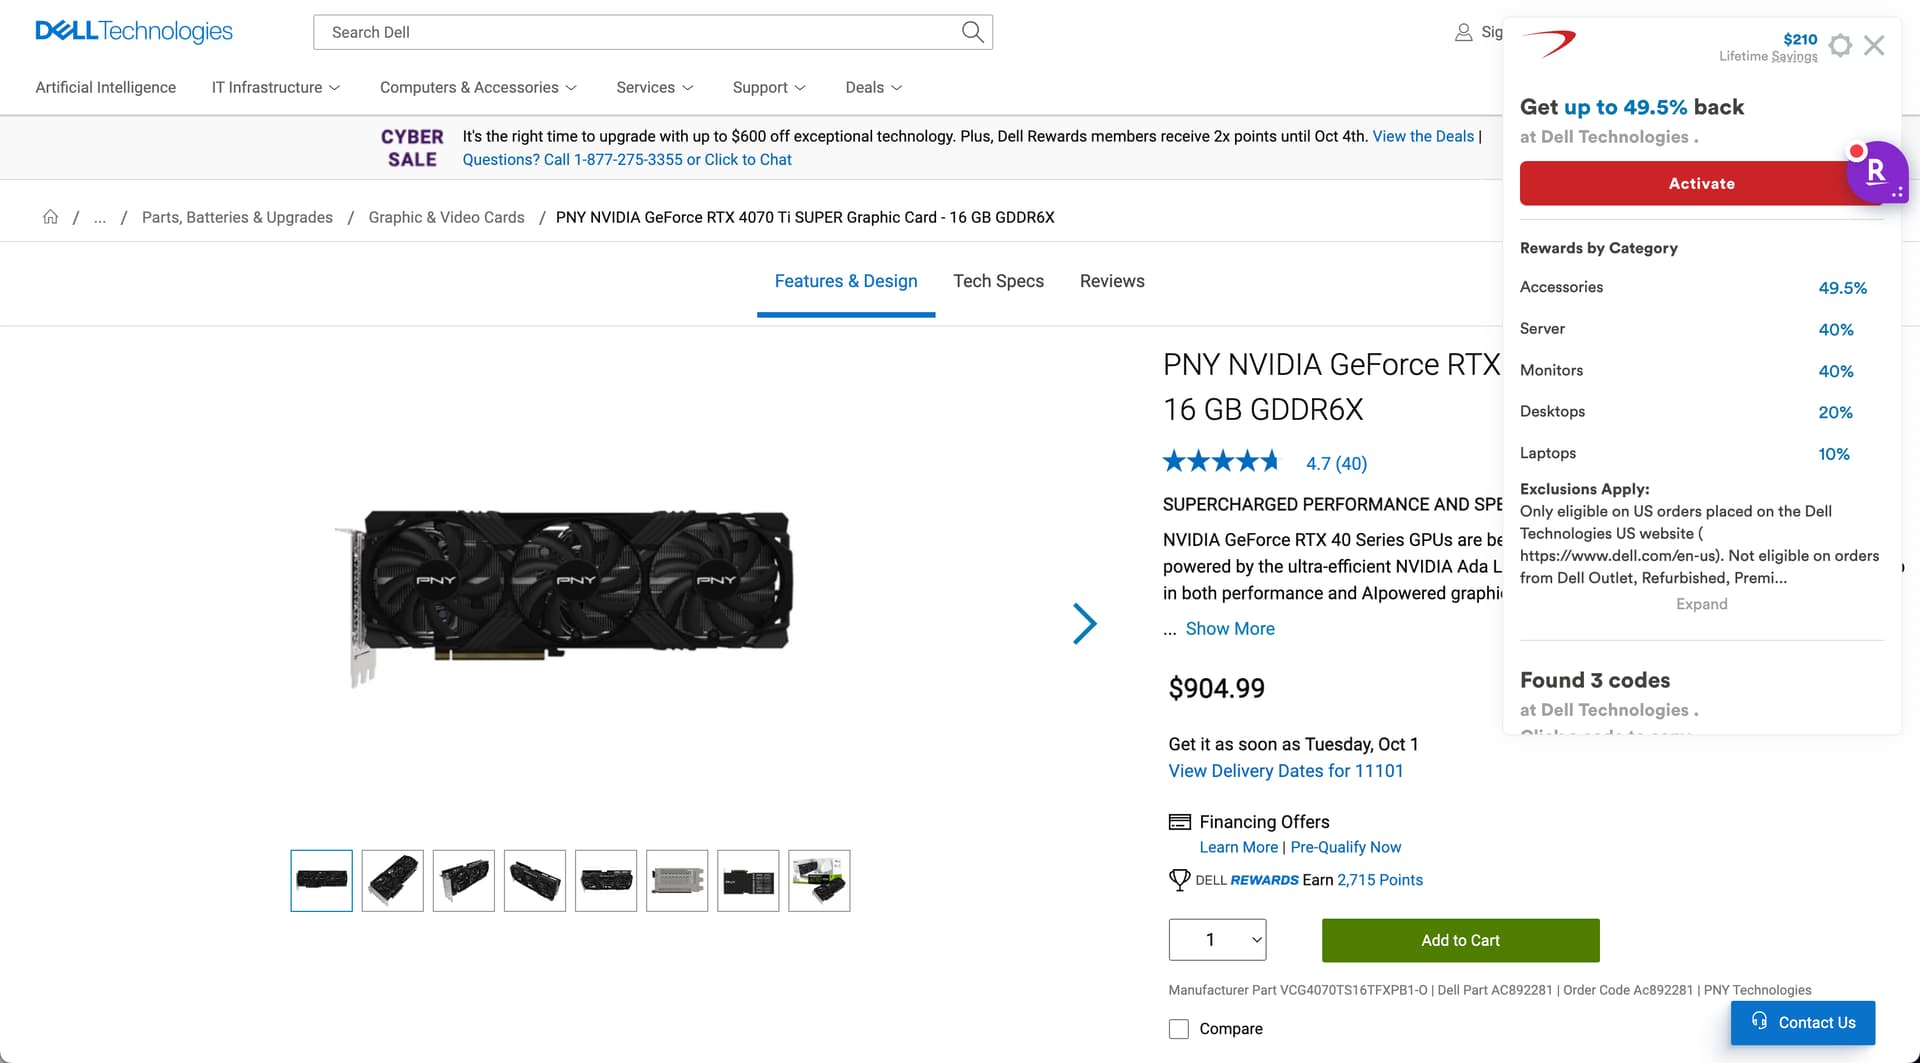The width and height of the screenshot is (1920, 1063).
Task: Select the retail box packaging thumbnail
Action: (x=819, y=881)
